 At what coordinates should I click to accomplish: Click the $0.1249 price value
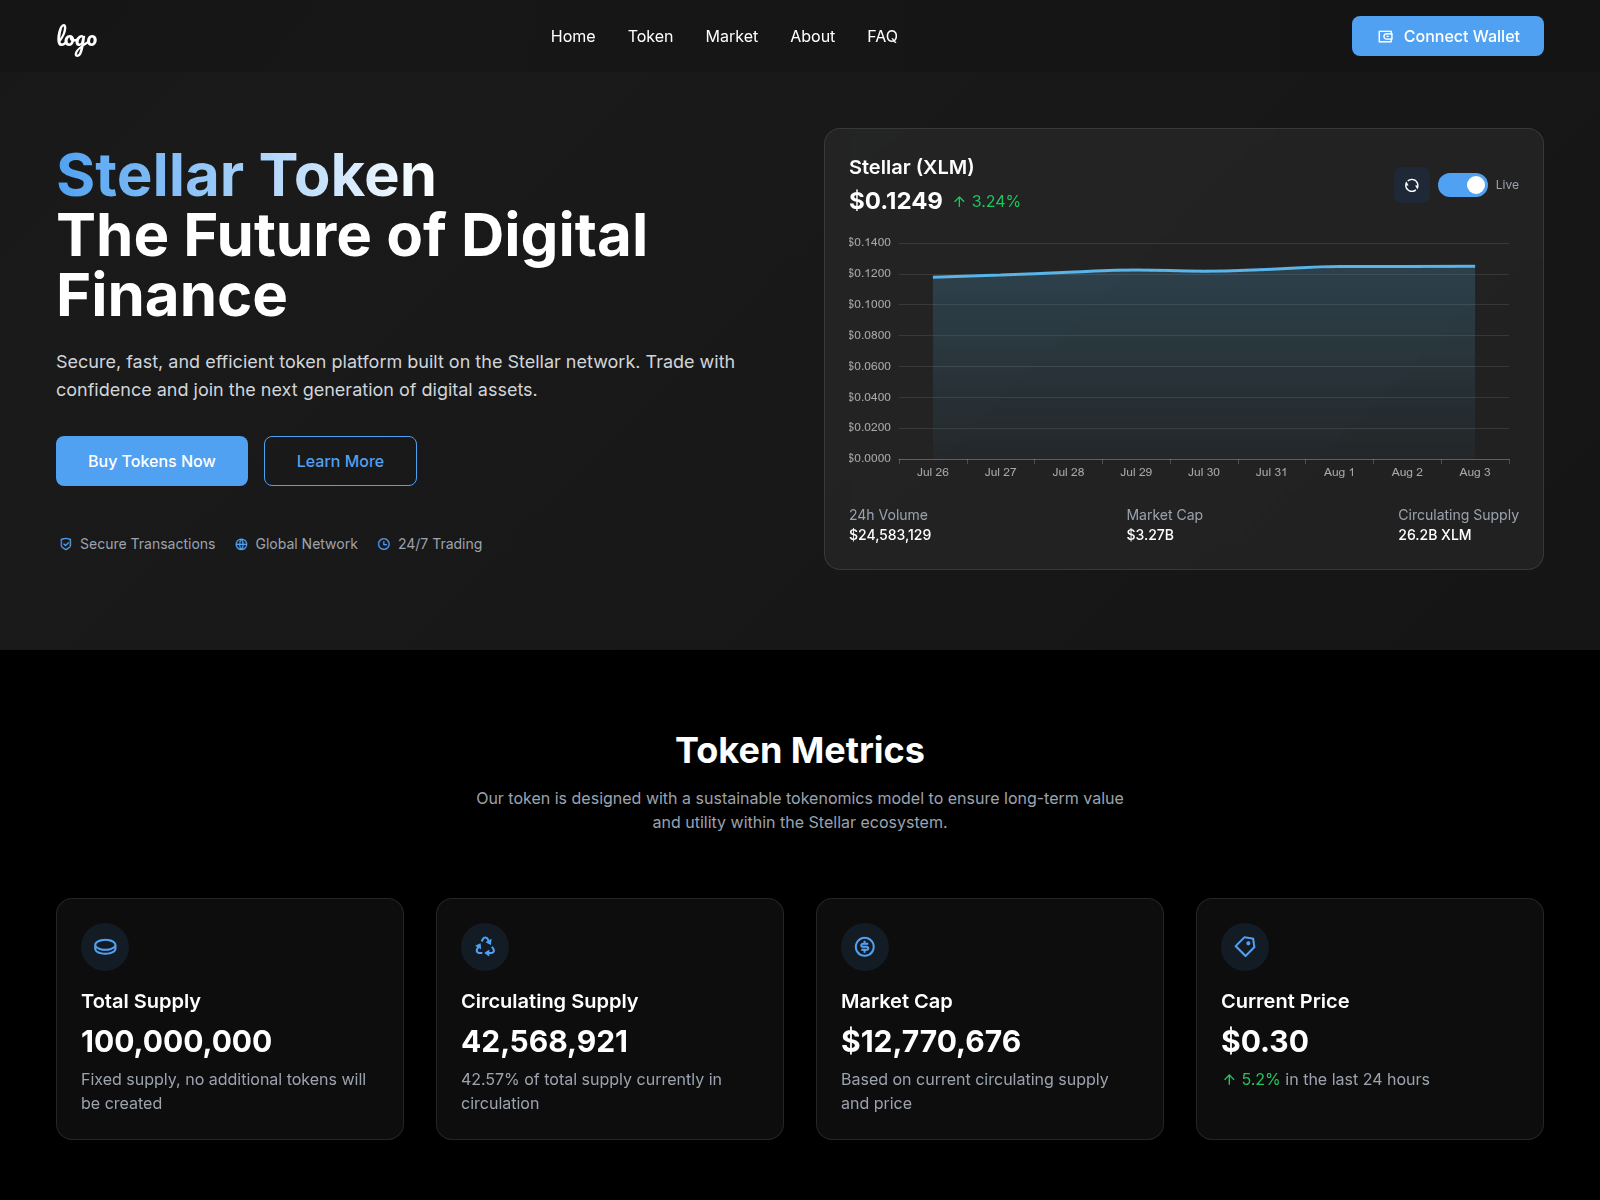point(895,201)
